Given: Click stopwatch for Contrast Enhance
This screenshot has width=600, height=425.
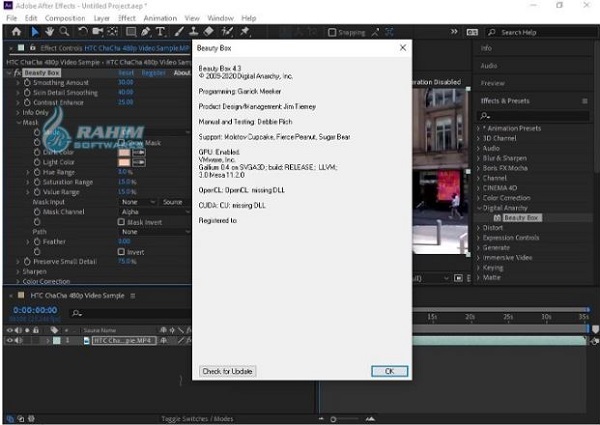Looking at the screenshot, I should 27,103.
